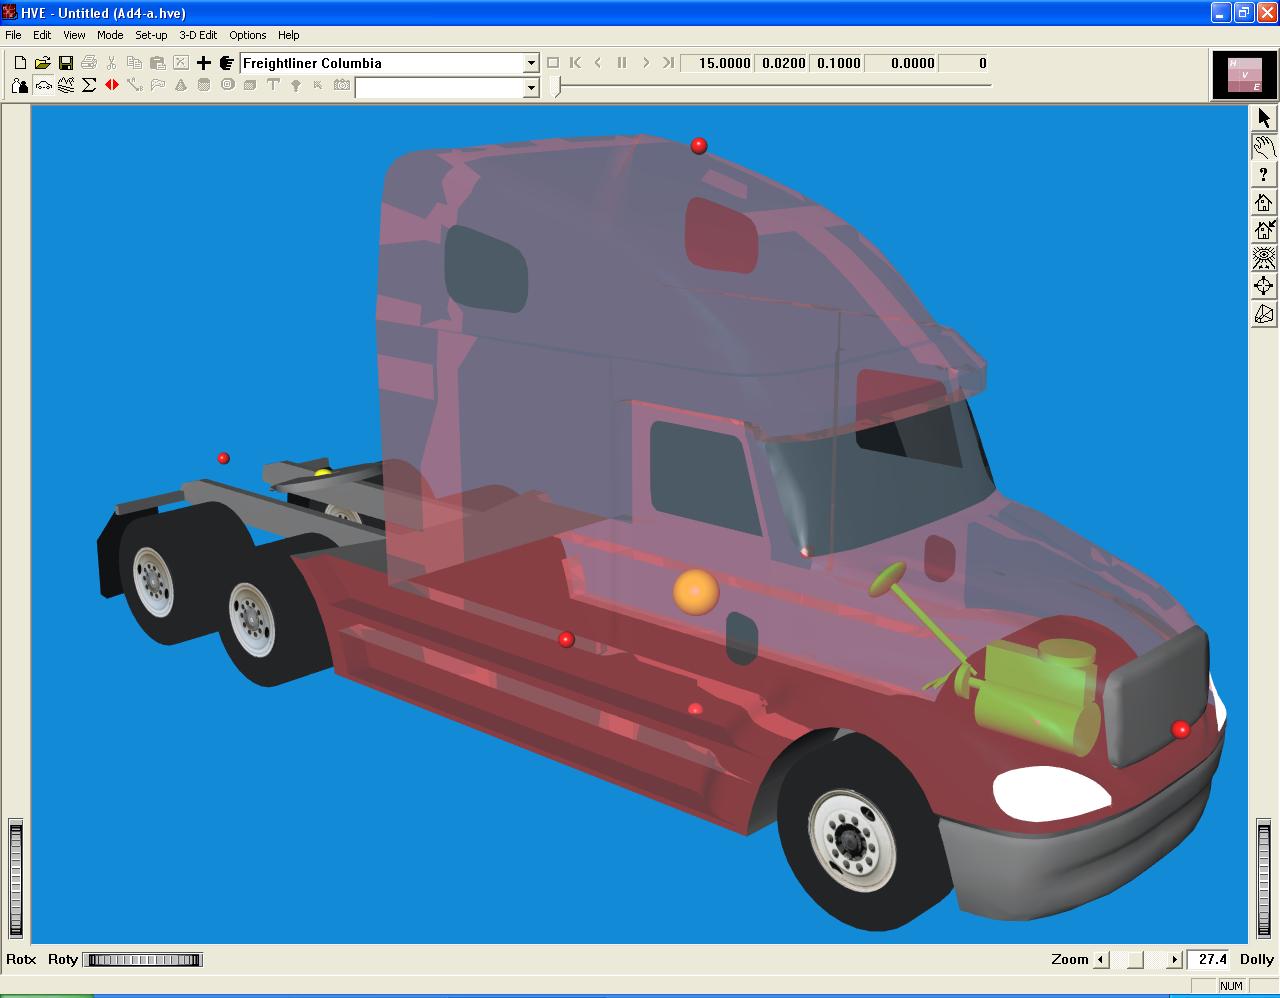1280x998 pixels.
Task: Click the Roty thumbwheel slider
Action: 143,960
